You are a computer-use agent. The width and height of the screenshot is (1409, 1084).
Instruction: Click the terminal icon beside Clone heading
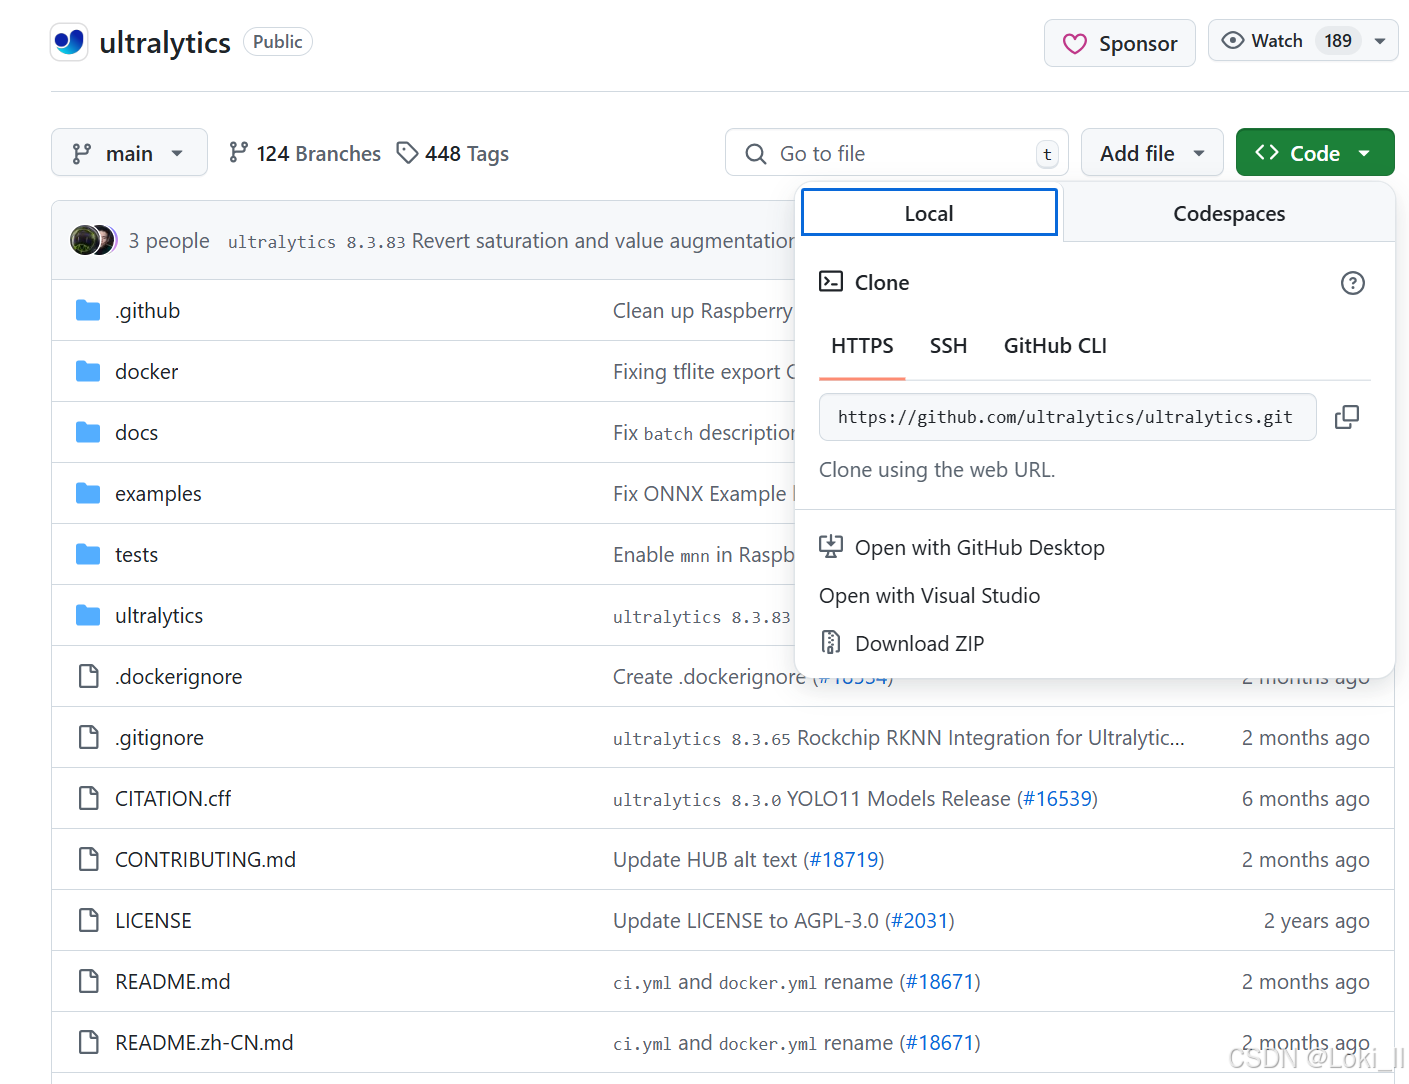tap(831, 282)
